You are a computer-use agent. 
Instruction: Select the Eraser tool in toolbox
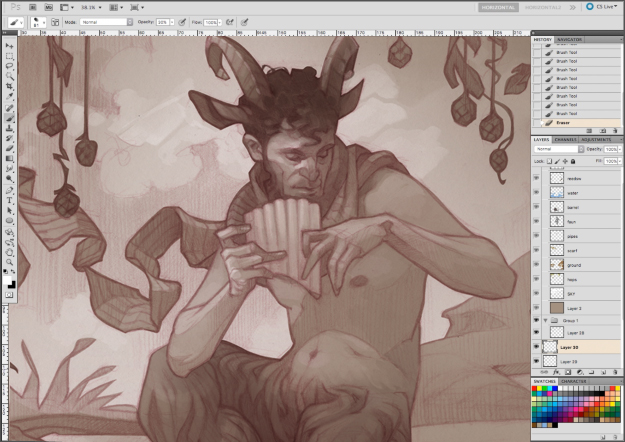tap(9, 148)
